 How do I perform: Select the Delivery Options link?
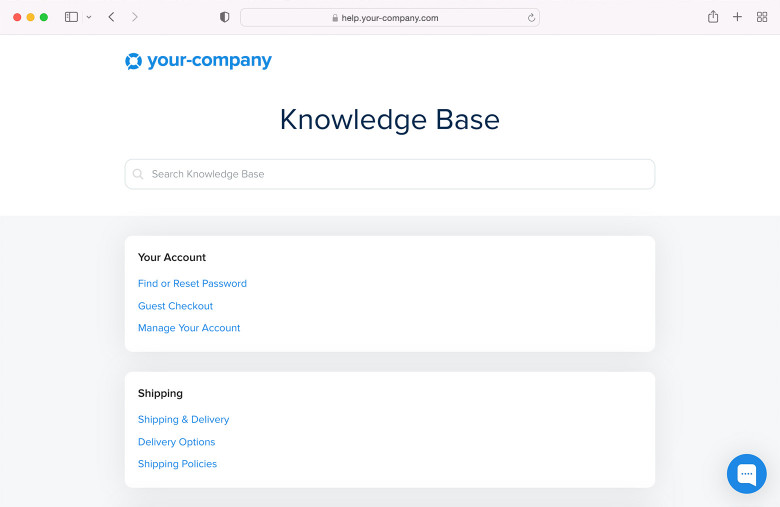click(176, 442)
